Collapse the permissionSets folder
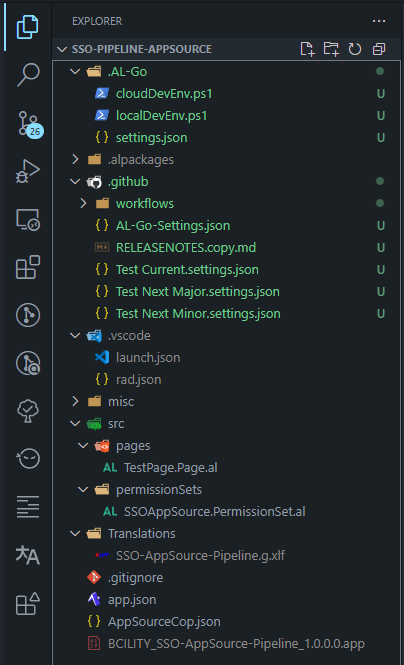 [x=84, y=489]
